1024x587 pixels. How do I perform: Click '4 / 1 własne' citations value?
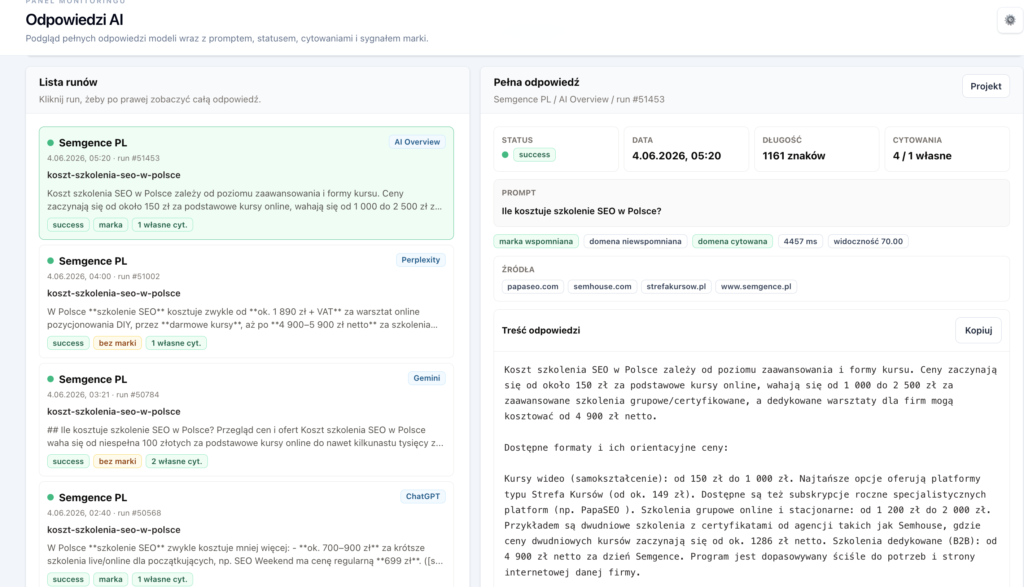921,156
